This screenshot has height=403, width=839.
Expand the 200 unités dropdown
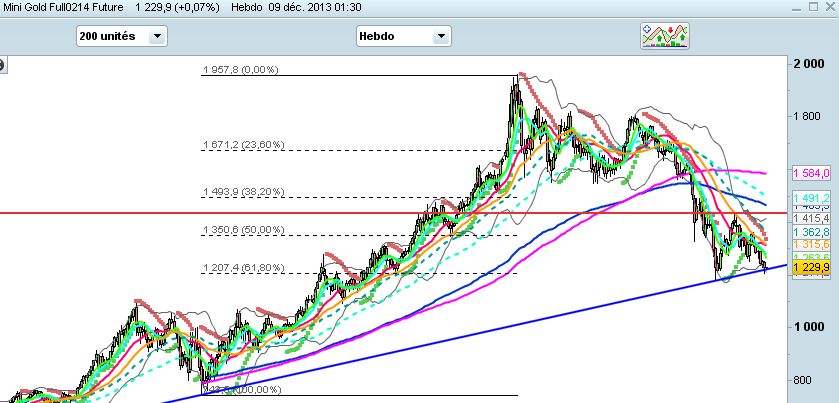[157, 36]
